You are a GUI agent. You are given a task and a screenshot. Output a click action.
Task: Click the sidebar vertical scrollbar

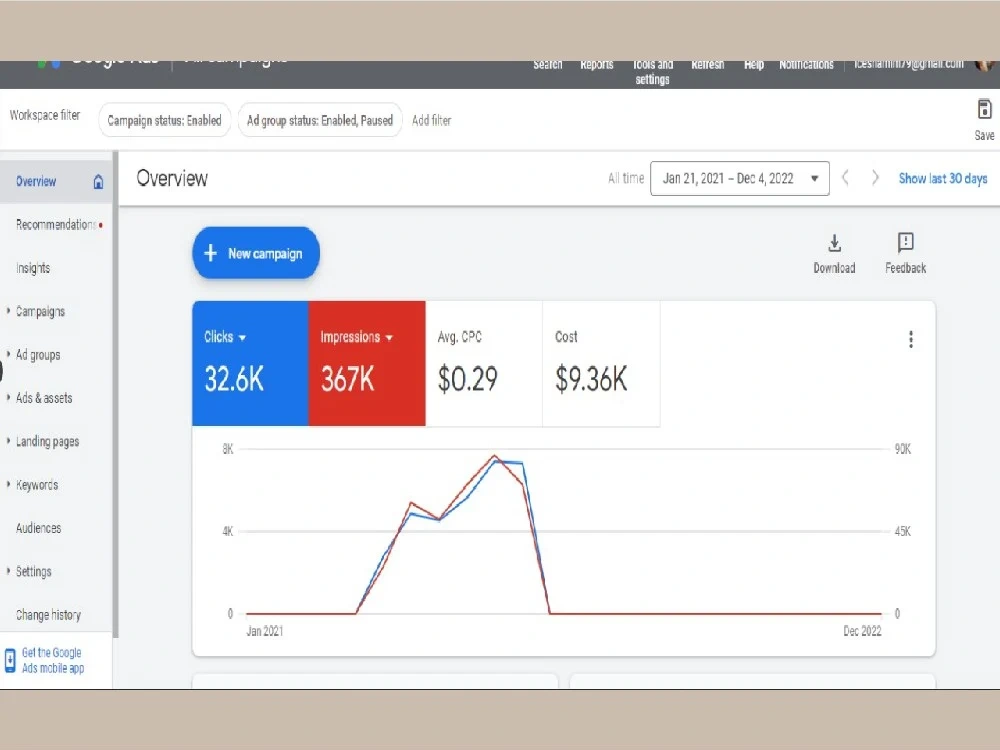(115, 393)
